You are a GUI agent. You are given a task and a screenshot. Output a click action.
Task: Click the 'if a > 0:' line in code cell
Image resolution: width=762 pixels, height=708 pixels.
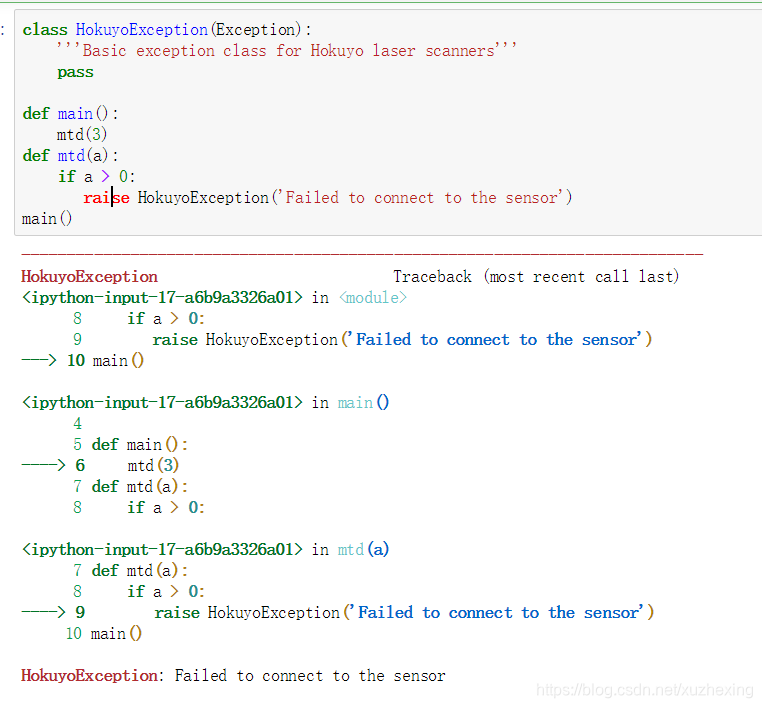(x=96, y=176)
